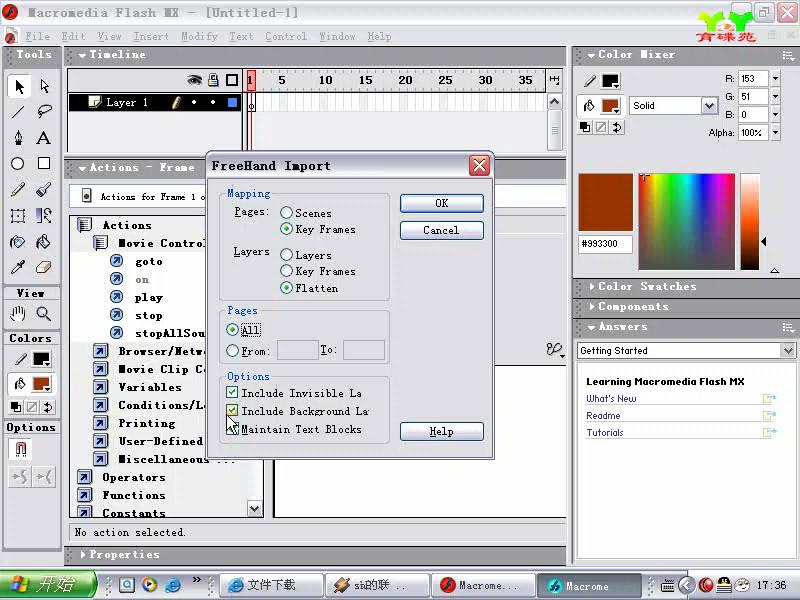The image size is (800, 600).
Task: Choose the Ink Bottle tool
Action: pos(18,241)
